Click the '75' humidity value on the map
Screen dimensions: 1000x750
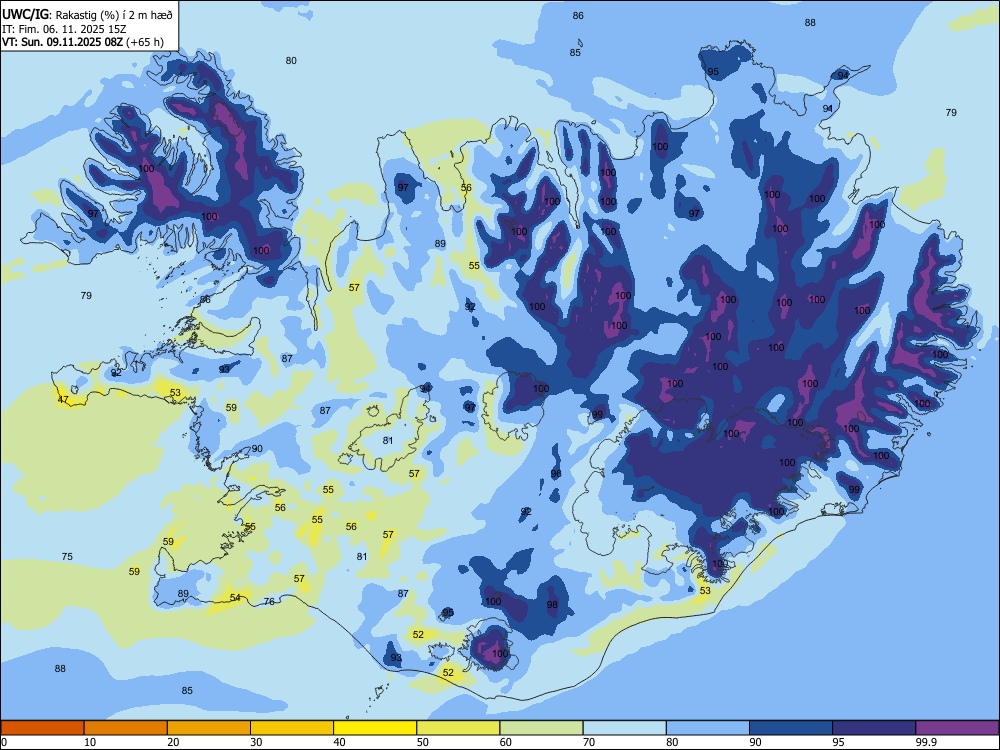67,557
